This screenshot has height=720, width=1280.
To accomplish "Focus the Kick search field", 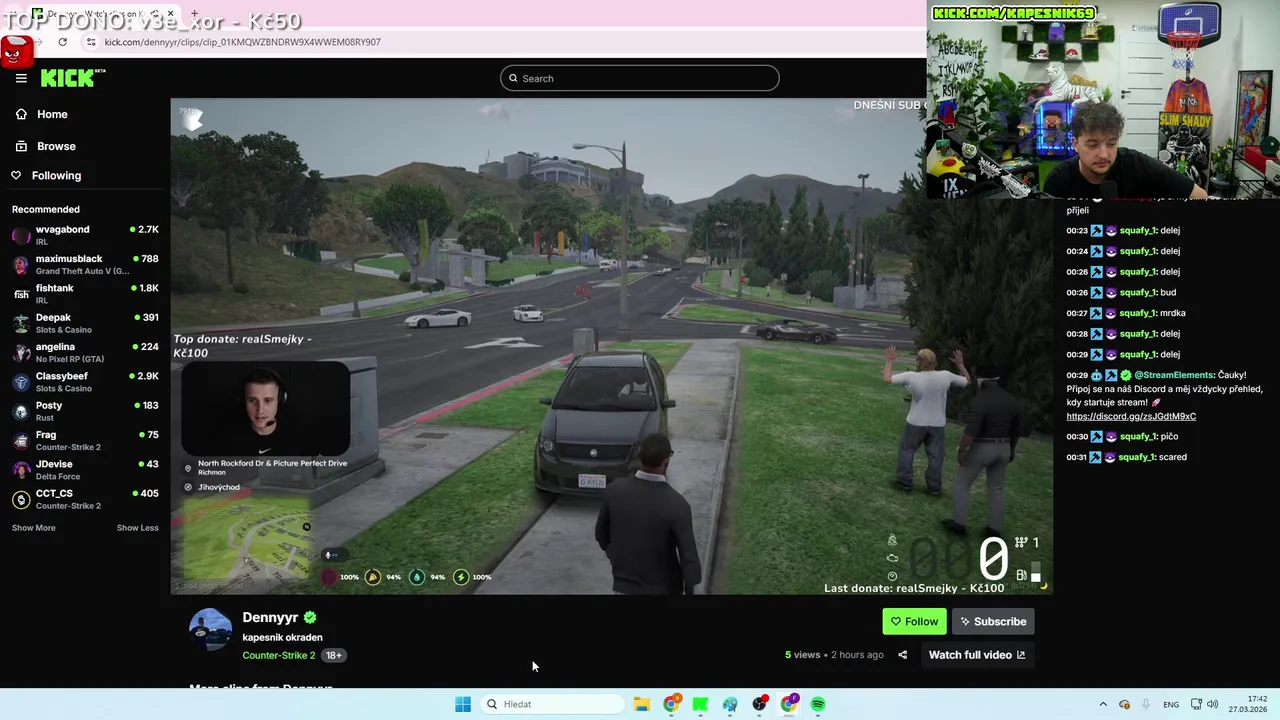I will 640,78.
